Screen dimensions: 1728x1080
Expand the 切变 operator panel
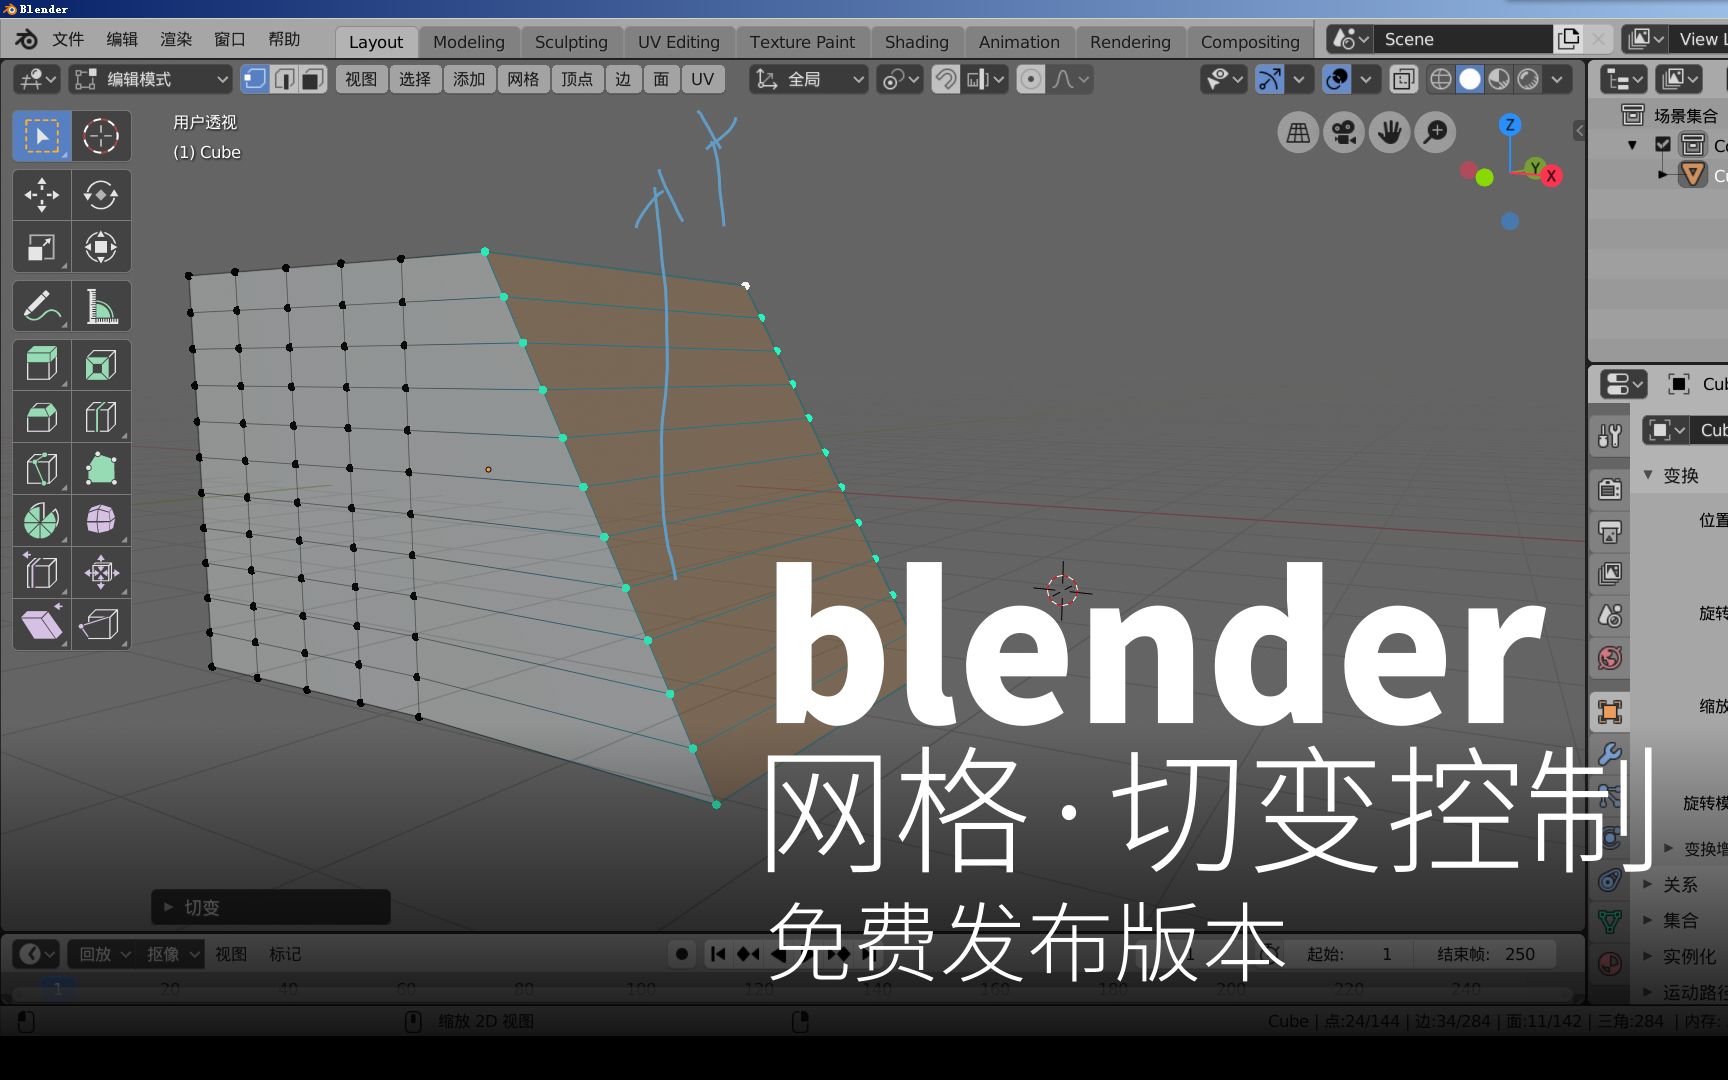coord(270,907)
